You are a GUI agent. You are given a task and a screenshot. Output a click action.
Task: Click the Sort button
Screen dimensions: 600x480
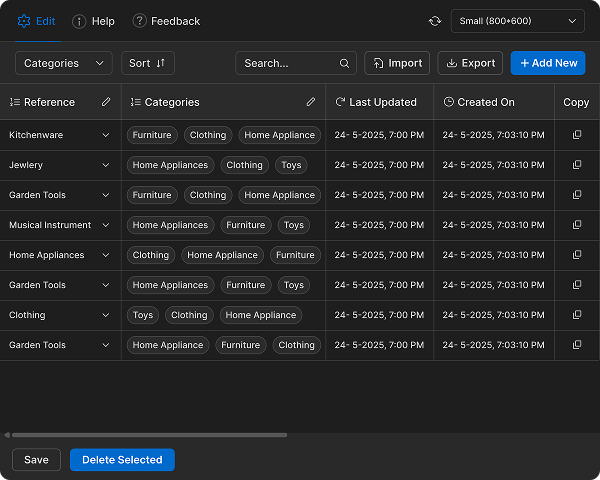point(148,63)
